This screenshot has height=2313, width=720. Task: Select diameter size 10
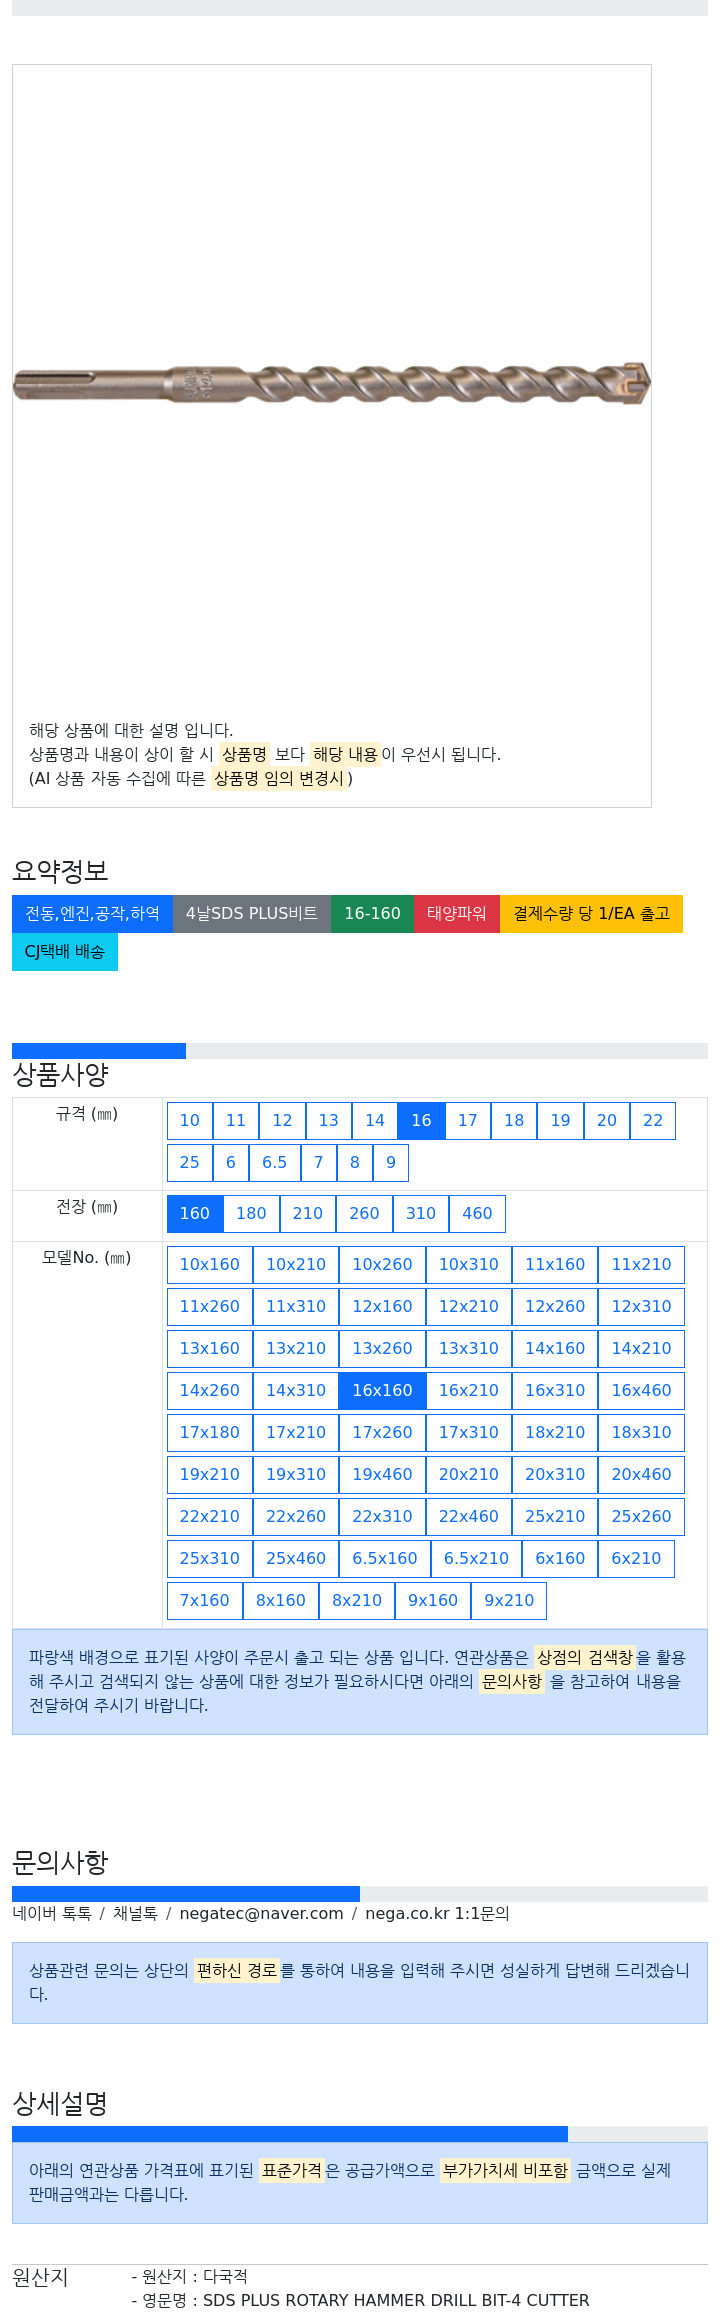[x=190, y=1121]
